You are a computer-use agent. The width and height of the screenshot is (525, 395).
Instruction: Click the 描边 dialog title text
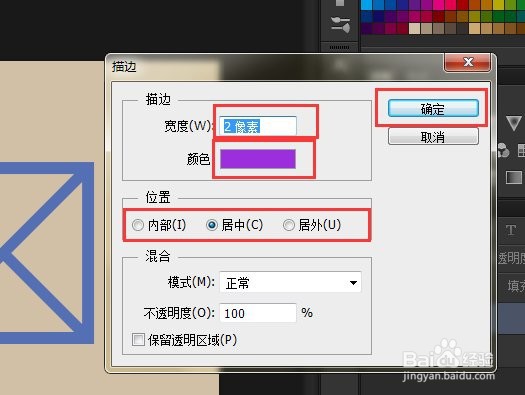click(124, 67)
